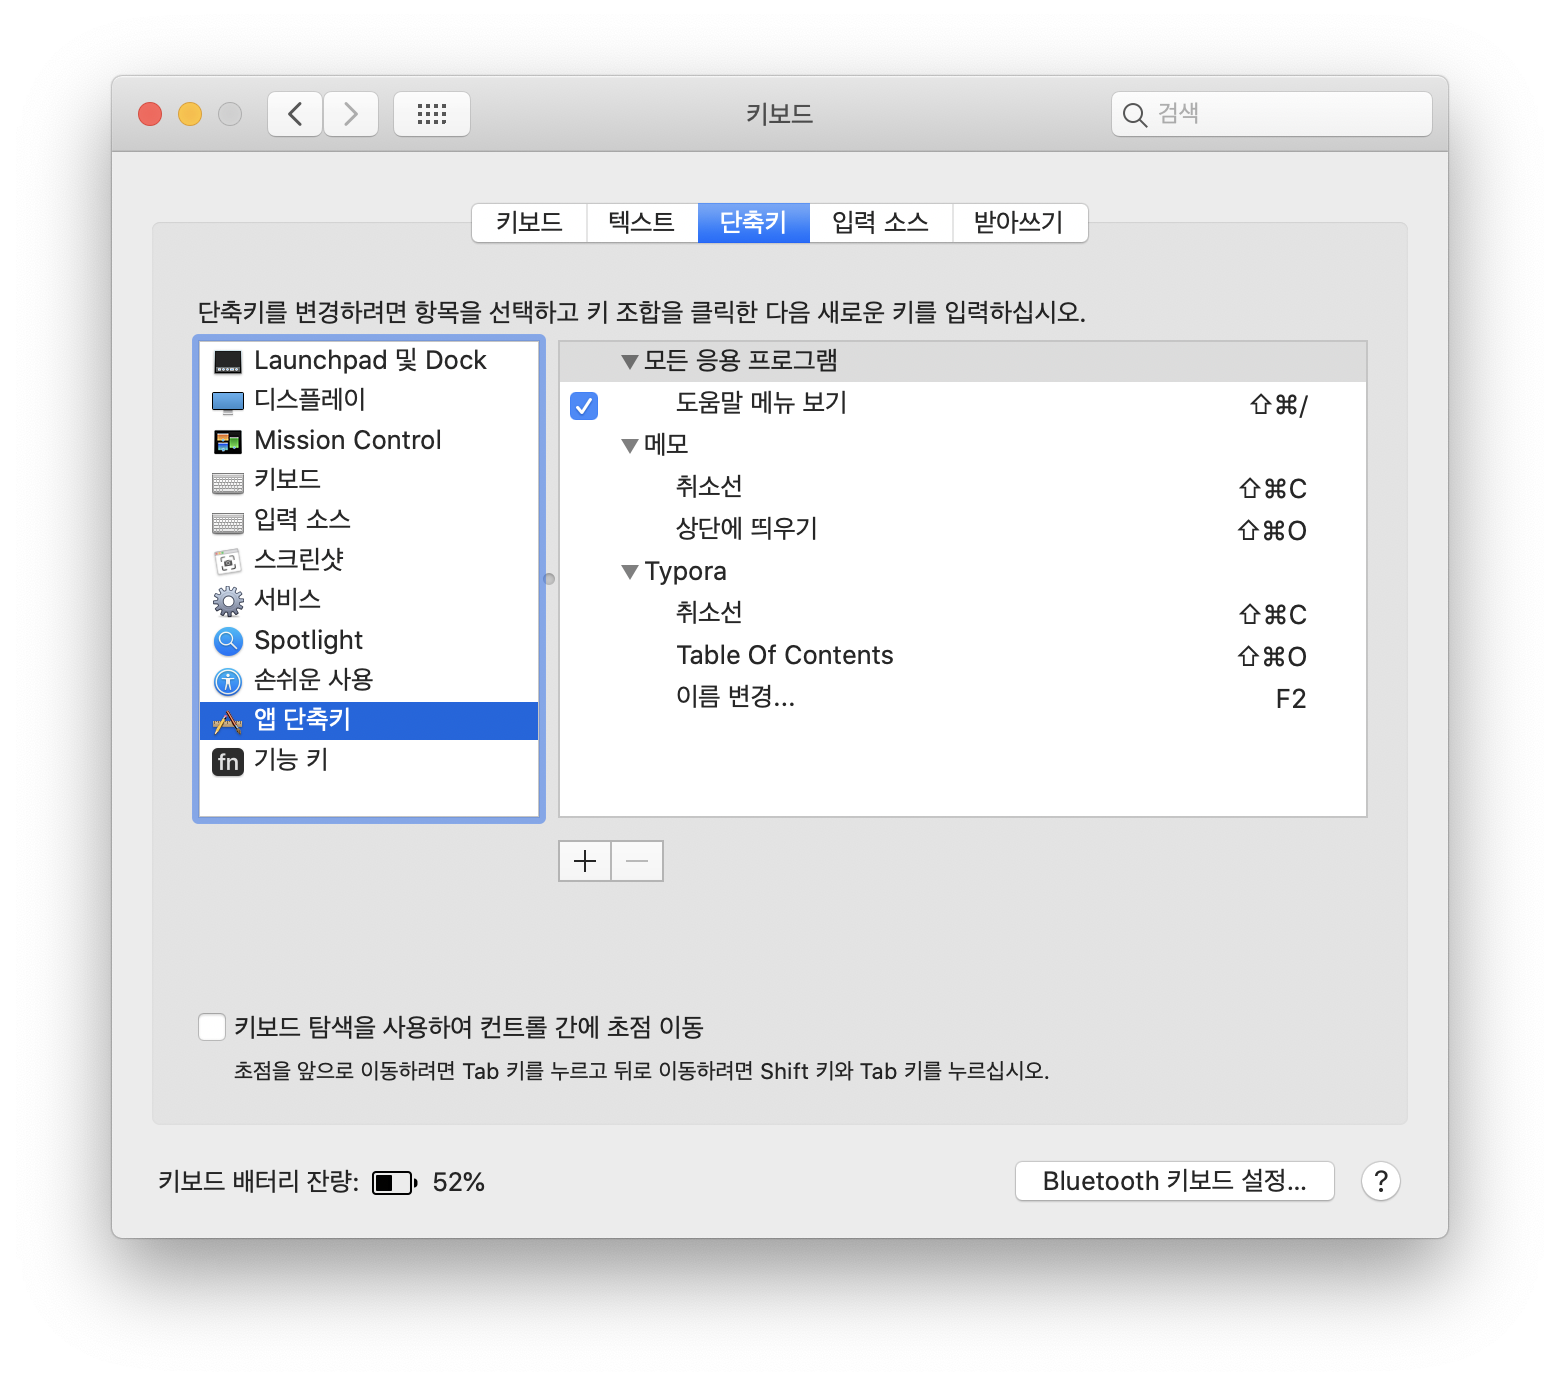
Task: Click the magnifier icon in search field
Action: pos(1134,115)
